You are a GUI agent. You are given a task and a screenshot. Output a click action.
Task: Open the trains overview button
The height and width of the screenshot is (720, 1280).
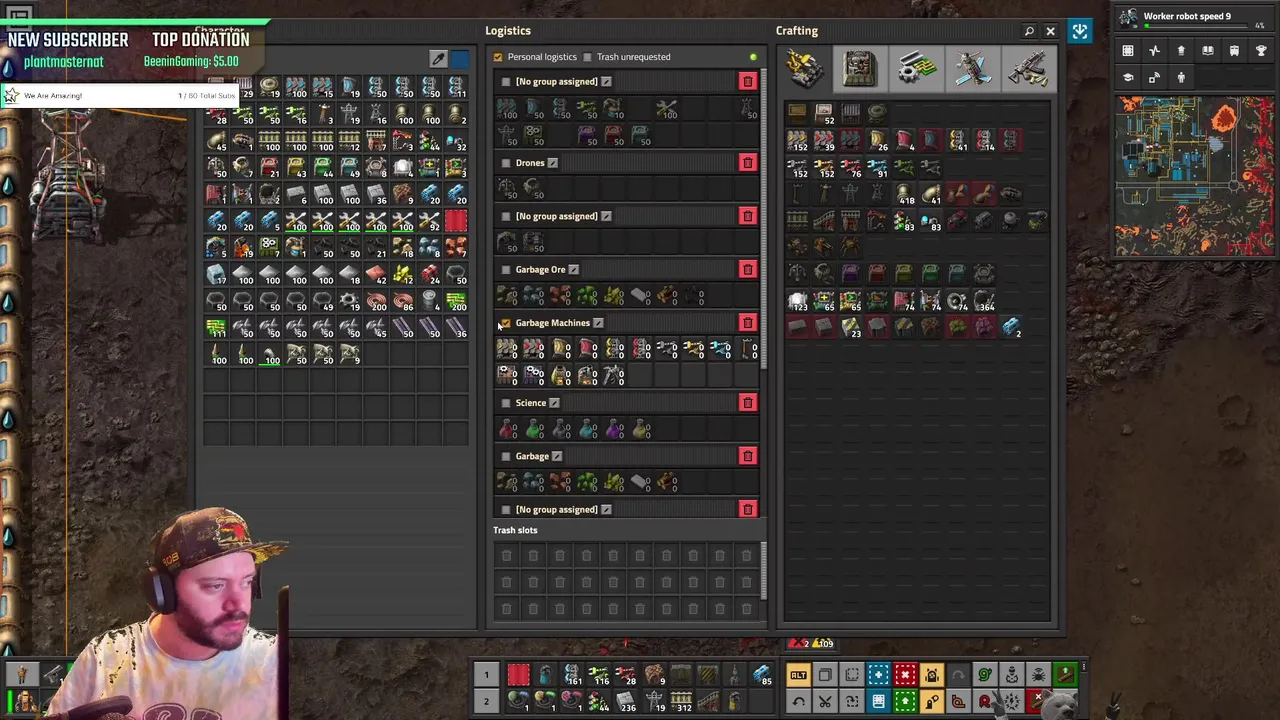pyautogui.click(x=1234, y=51)
